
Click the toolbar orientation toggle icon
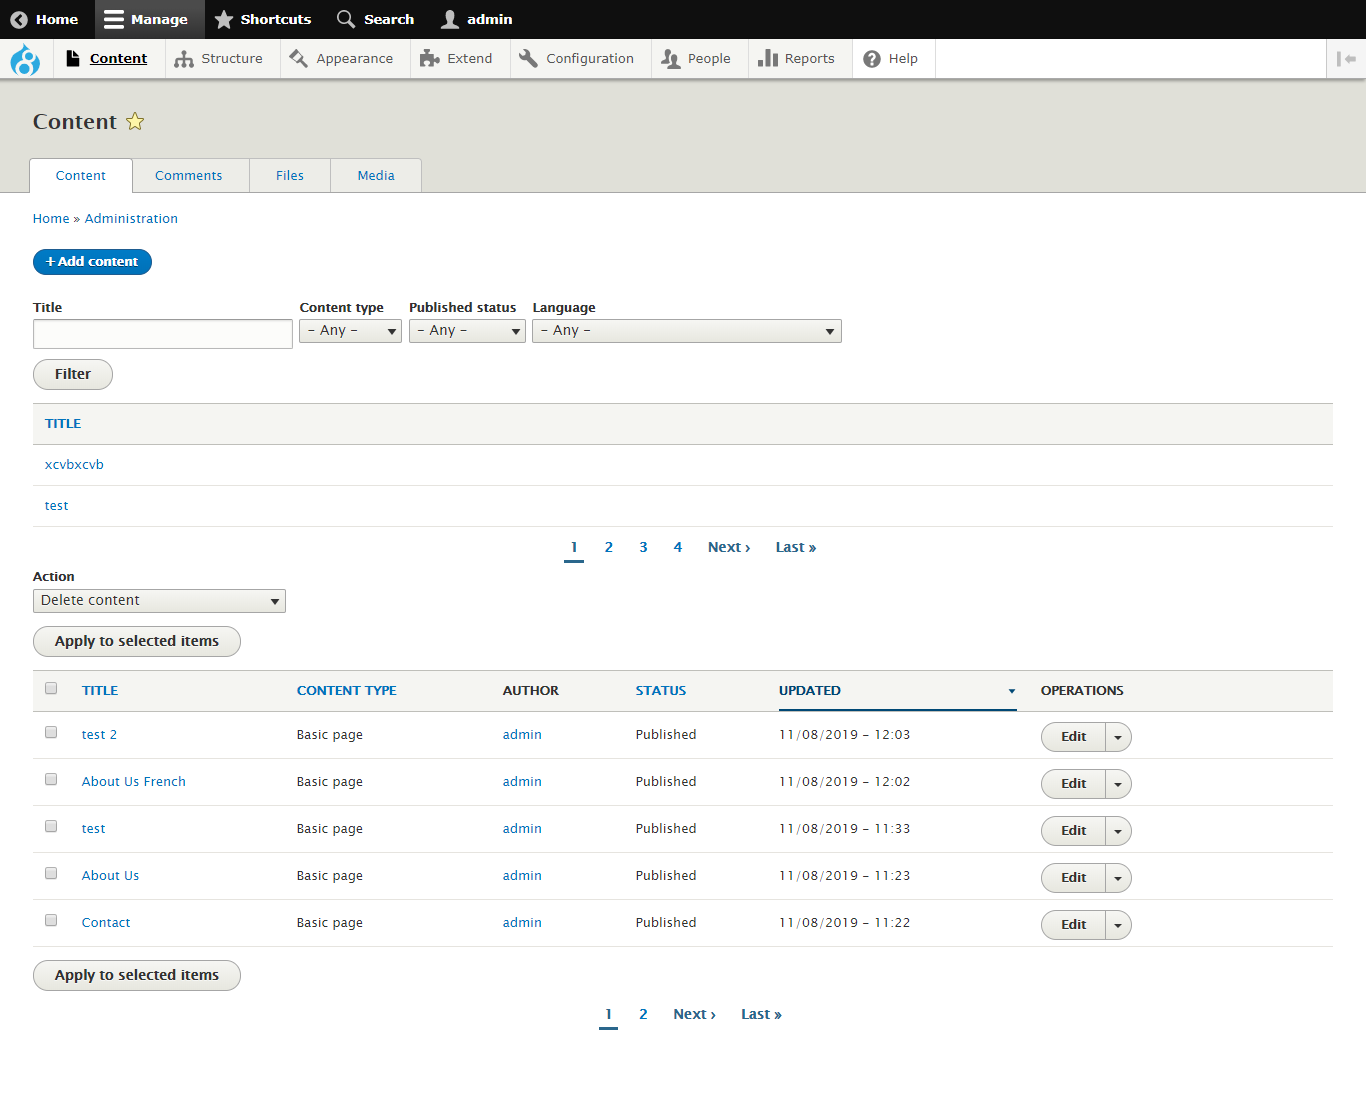pos(1346,59)
